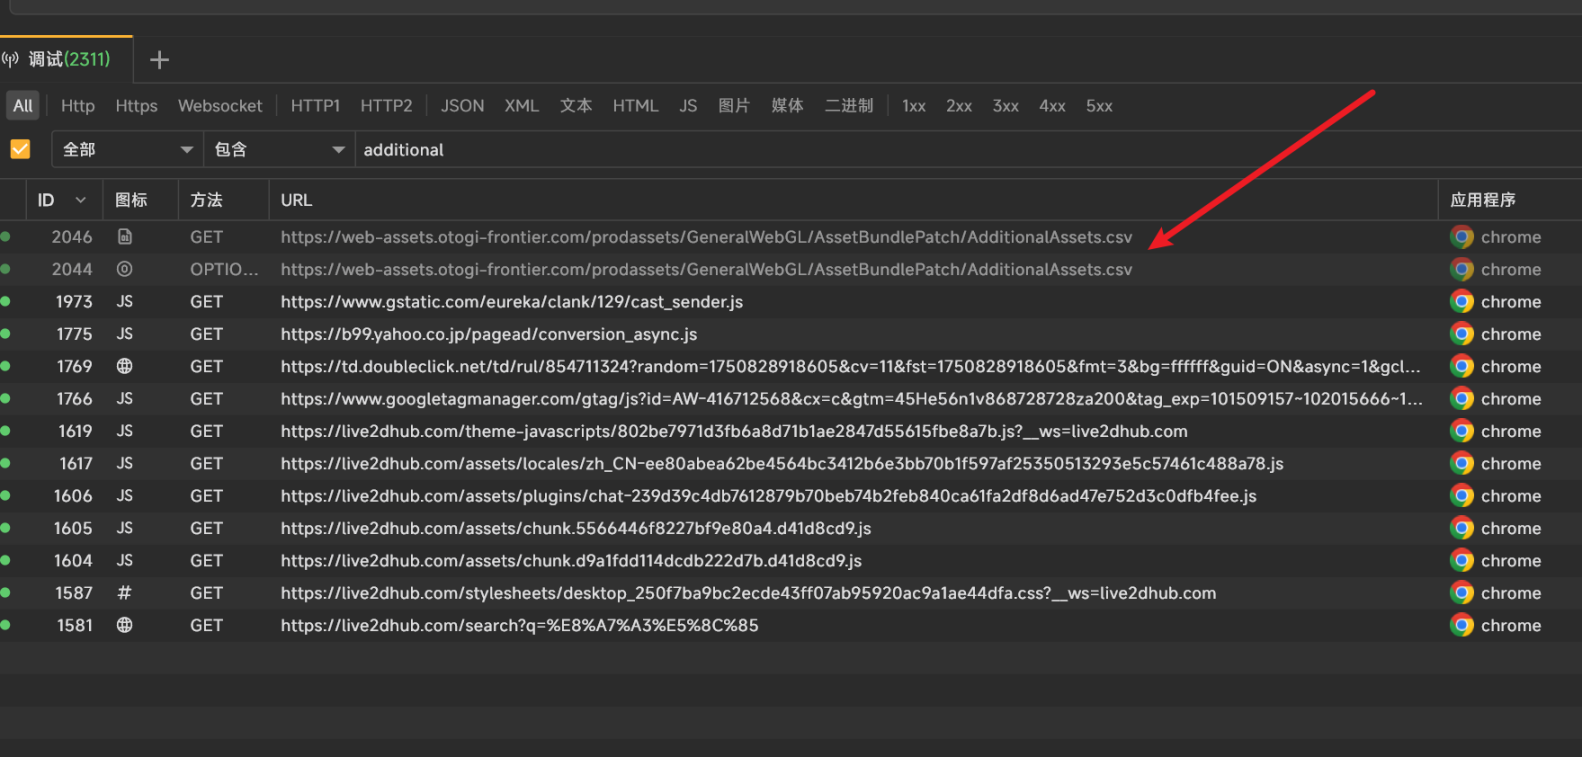Viewport: 1582px width, 757px height.
Task: Select the live2dhub.com/search request URL
Action: 519,625
